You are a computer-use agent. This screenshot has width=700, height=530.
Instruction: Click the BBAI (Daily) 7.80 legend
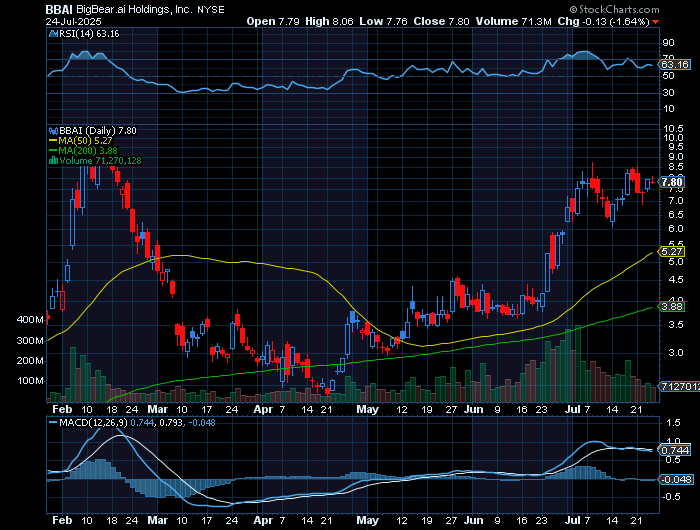tap(98, 130)
